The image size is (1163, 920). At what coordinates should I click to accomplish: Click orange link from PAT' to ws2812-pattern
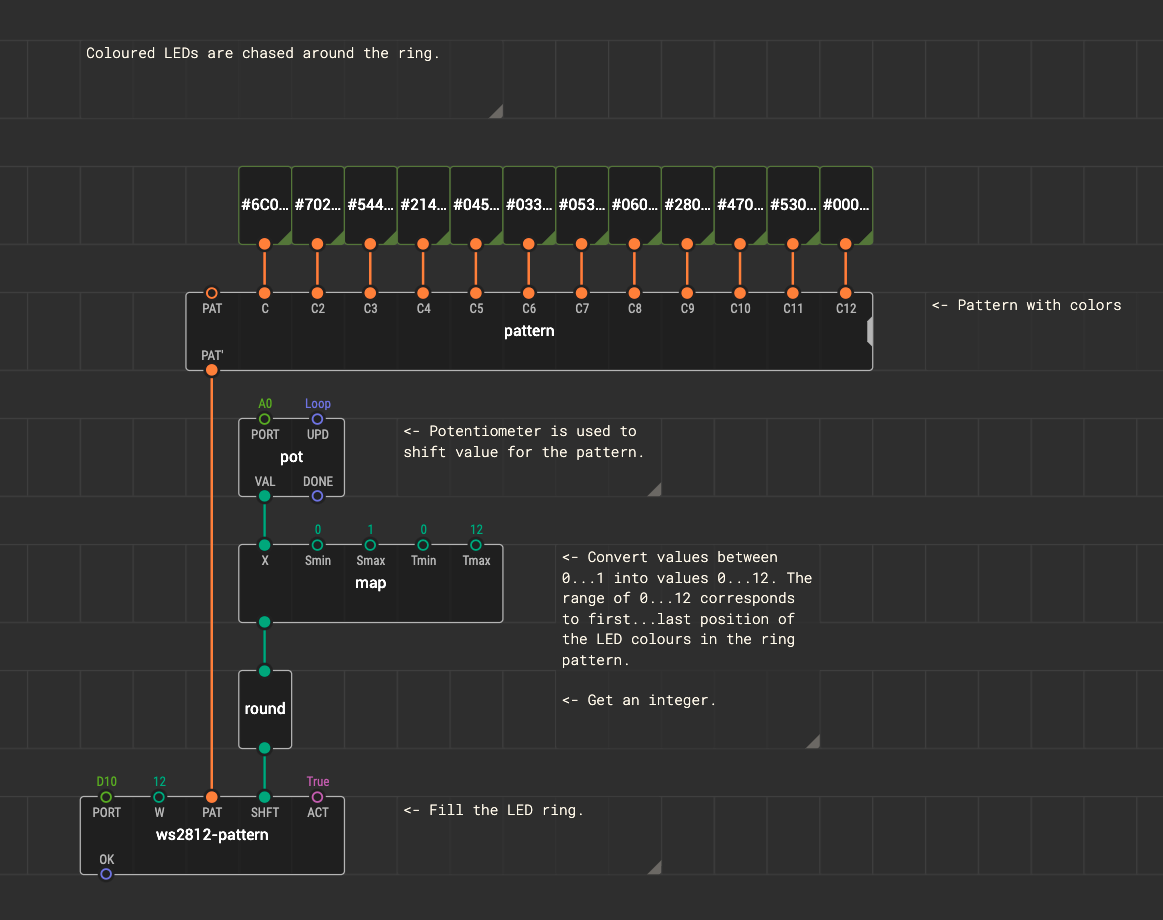click(x=211, y=584)
